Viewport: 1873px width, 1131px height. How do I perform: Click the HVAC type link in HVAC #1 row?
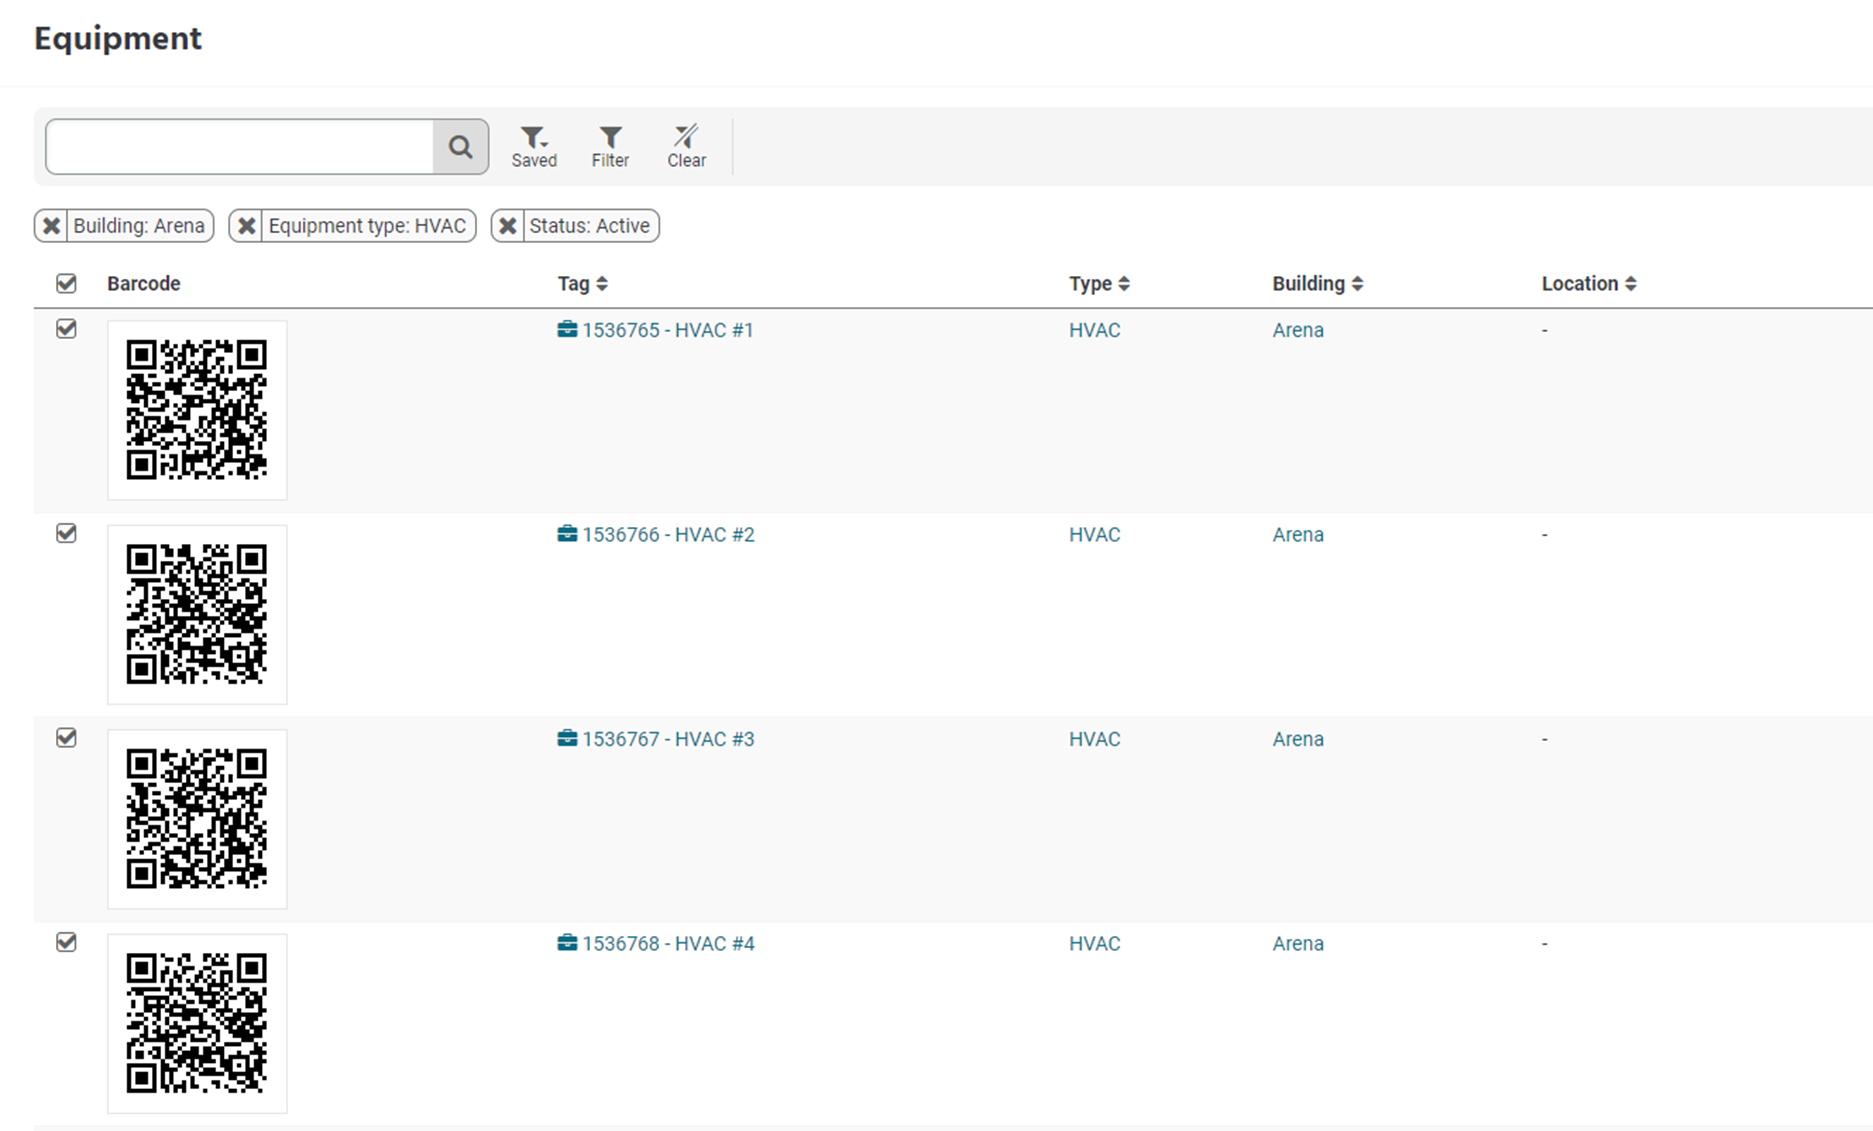coord(1094,330)
